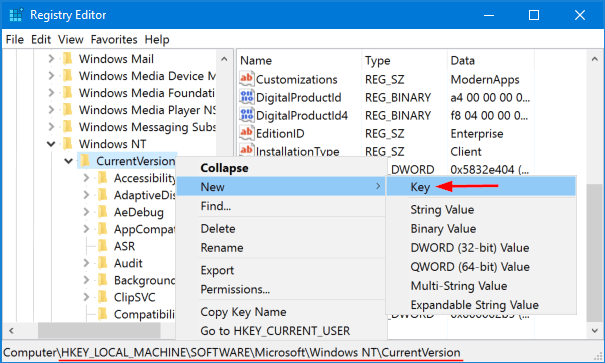Expand the Windows Media Device node
Screen dimensions: 605x363
click(51, 76)
